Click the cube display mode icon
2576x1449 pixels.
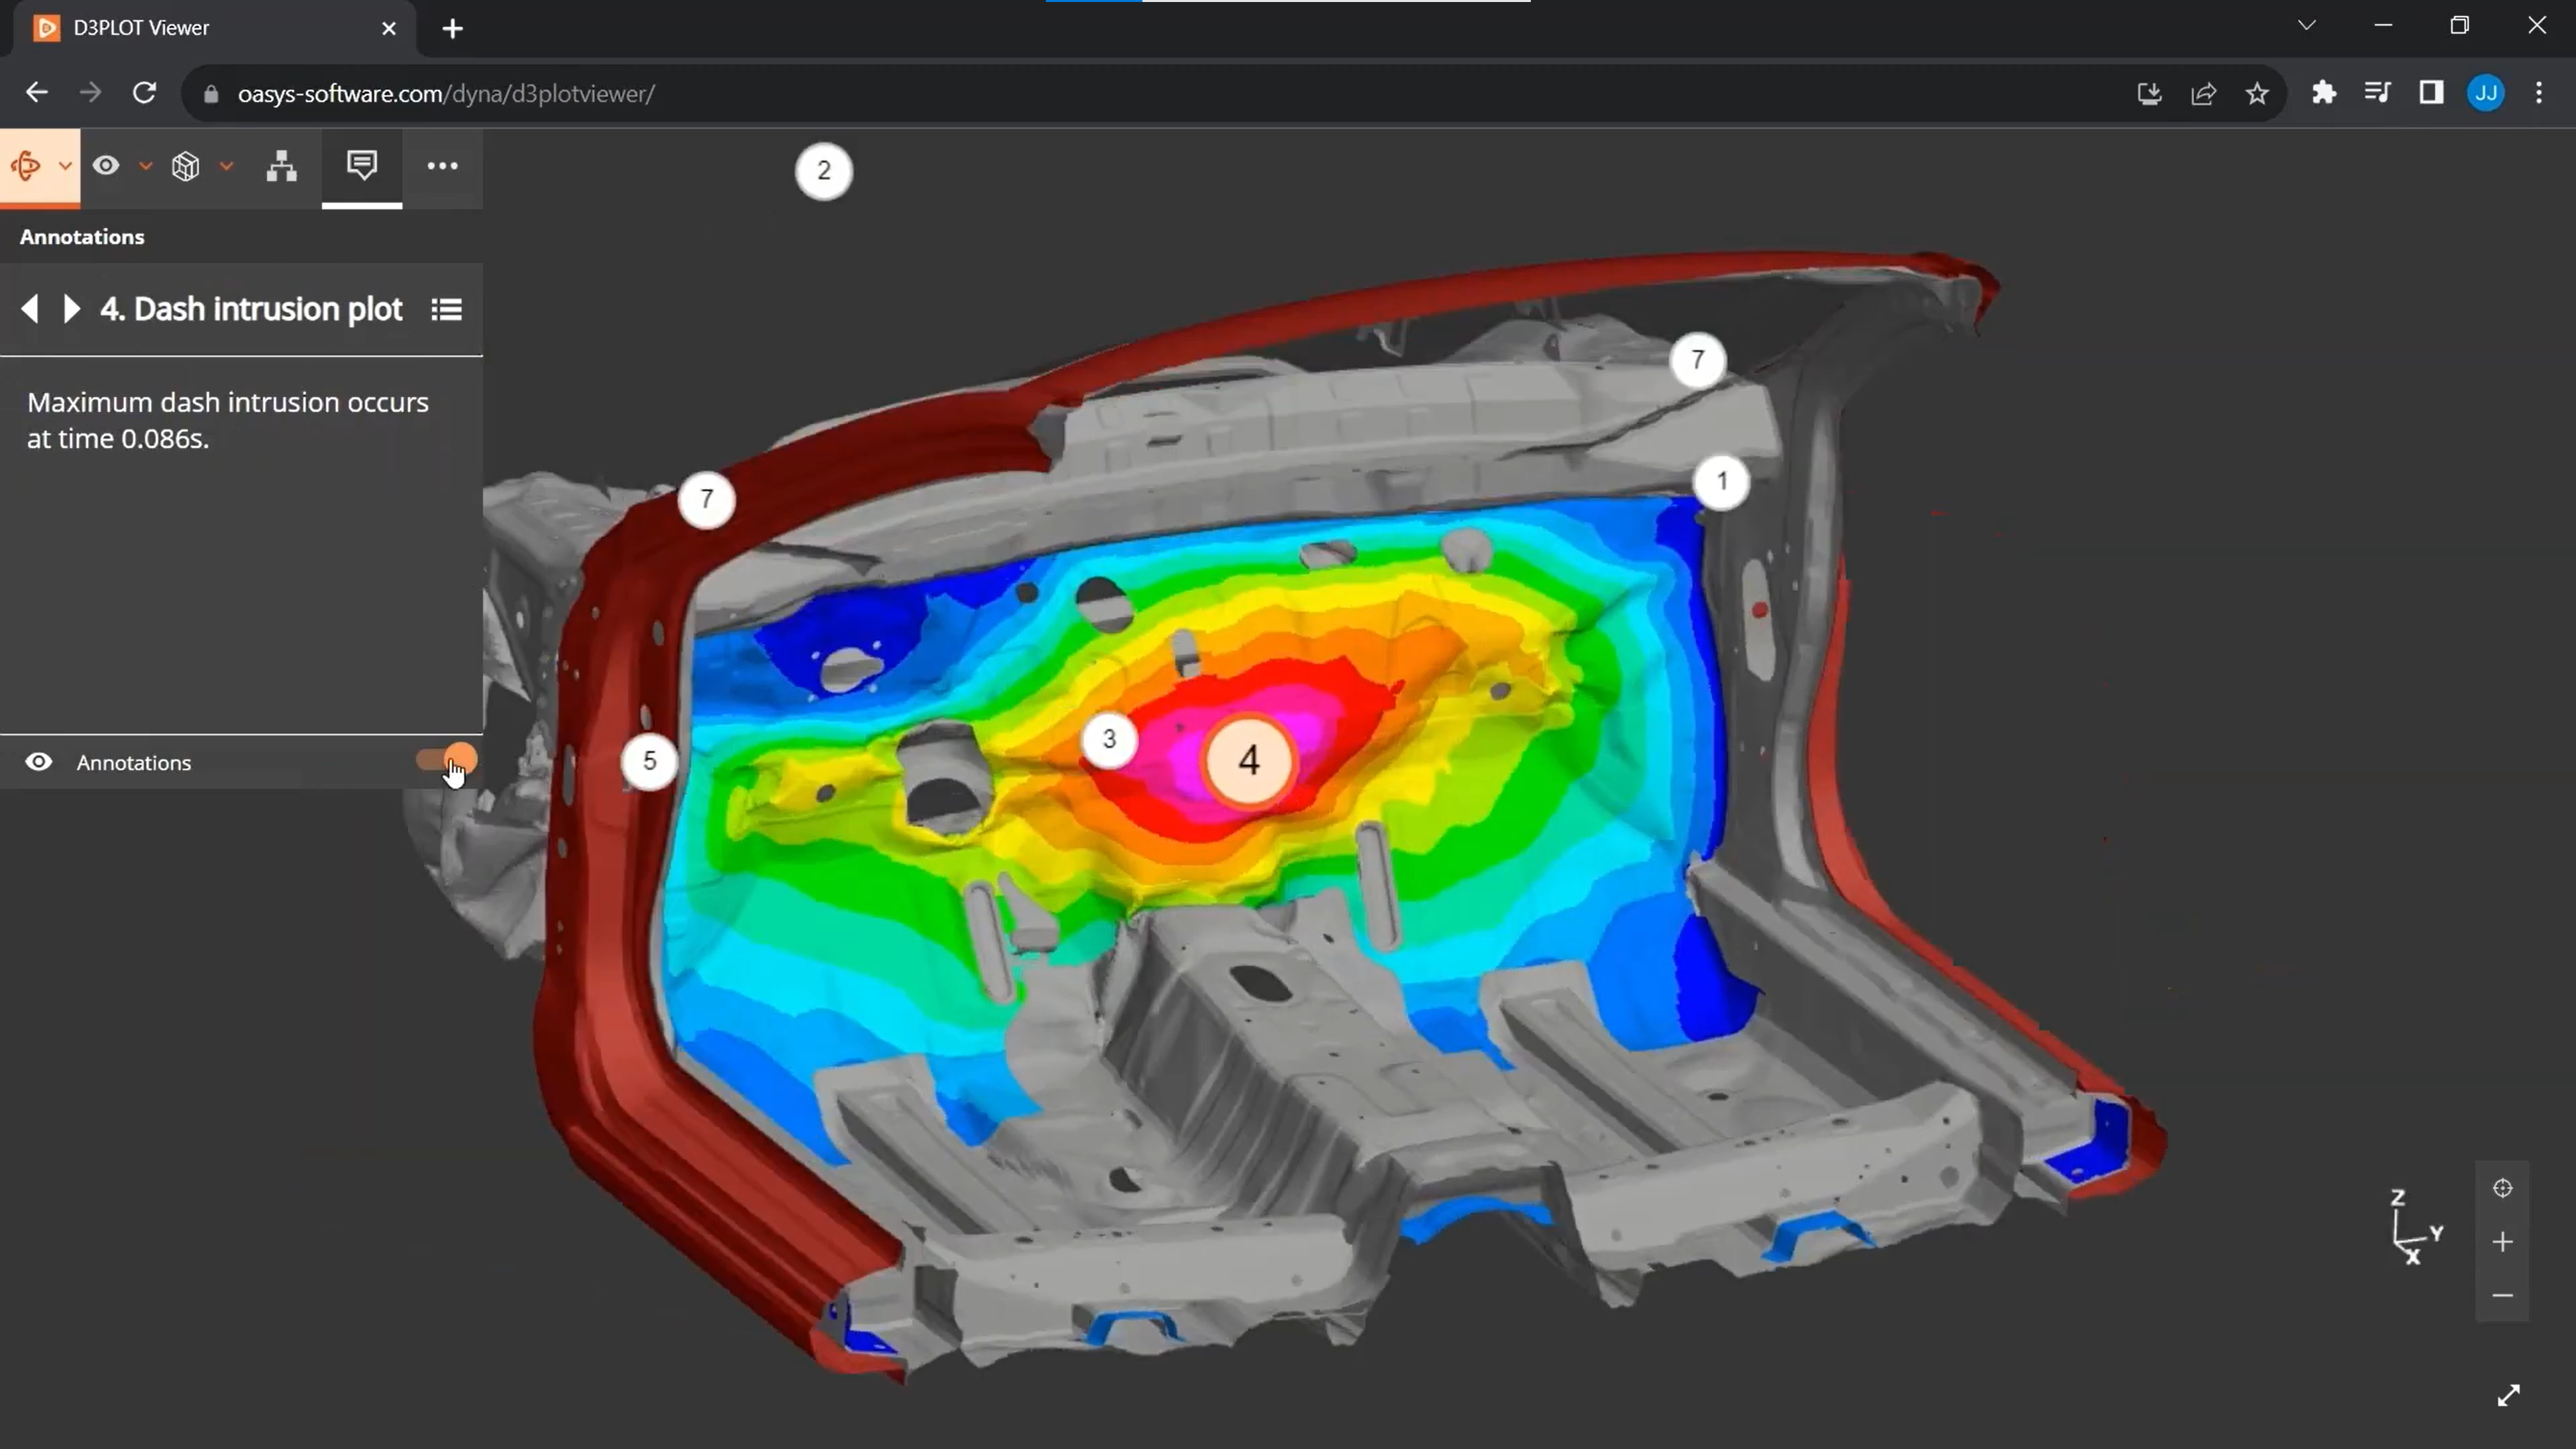point(186,166)
